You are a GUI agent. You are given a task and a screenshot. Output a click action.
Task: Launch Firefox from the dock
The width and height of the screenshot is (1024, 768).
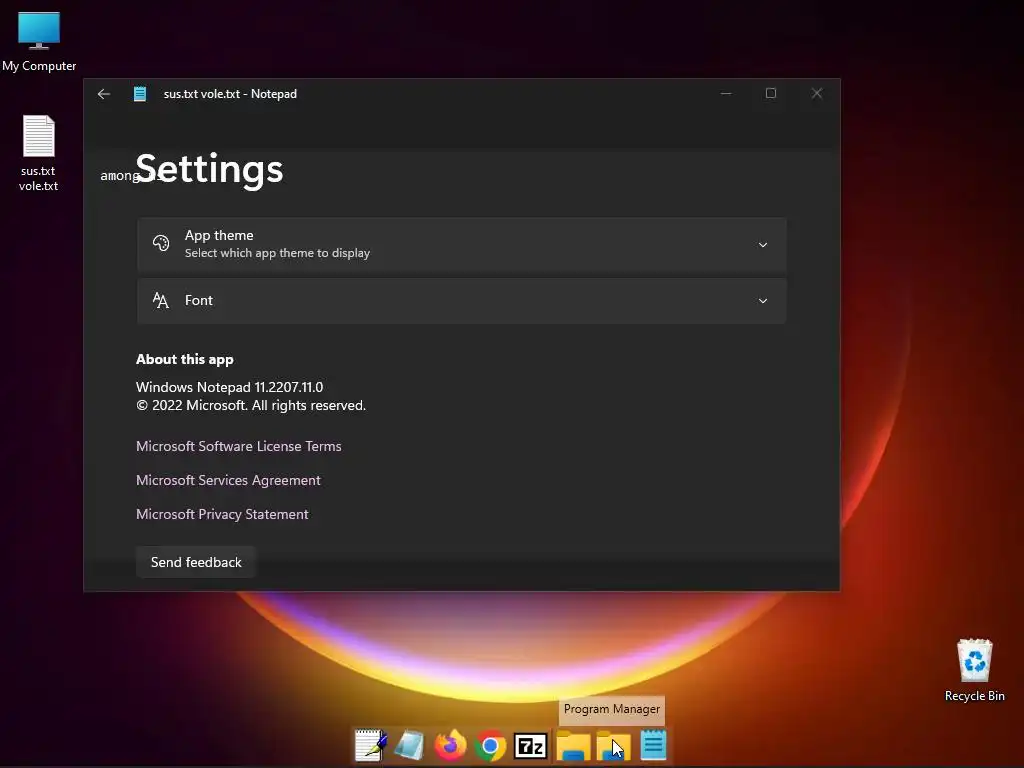tap(451, 745)
